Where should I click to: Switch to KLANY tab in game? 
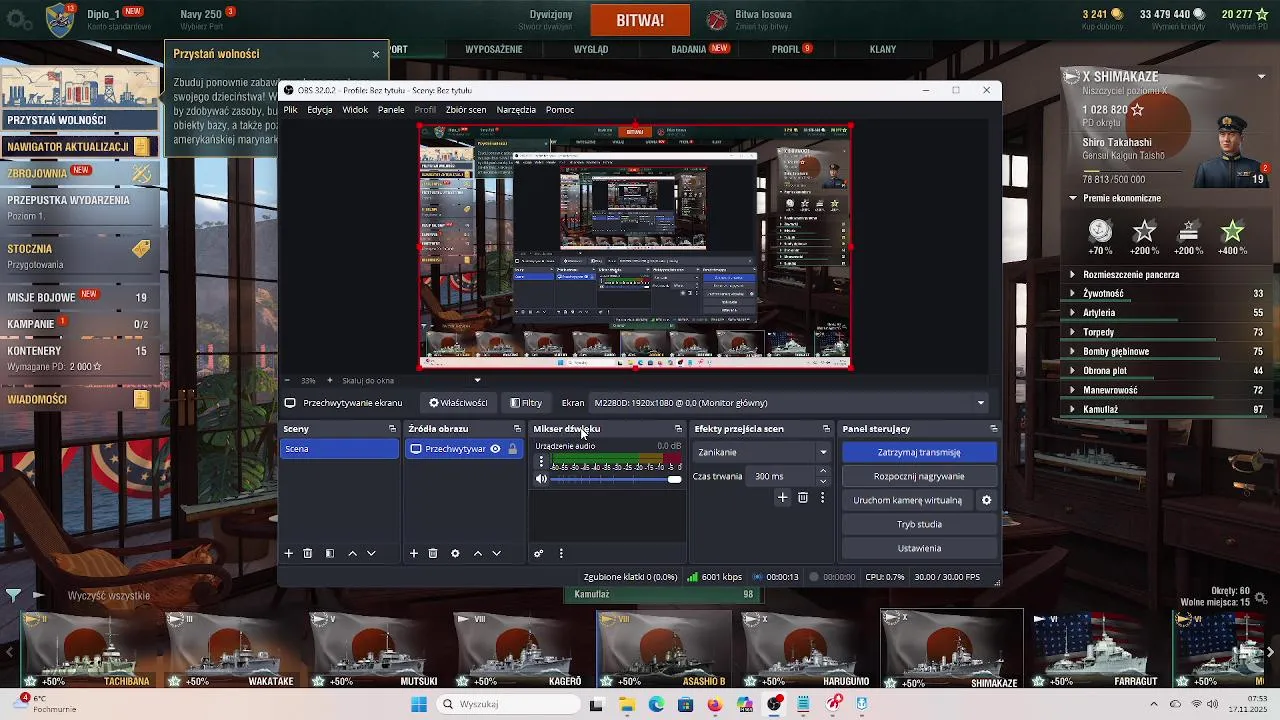pos(883,49)
